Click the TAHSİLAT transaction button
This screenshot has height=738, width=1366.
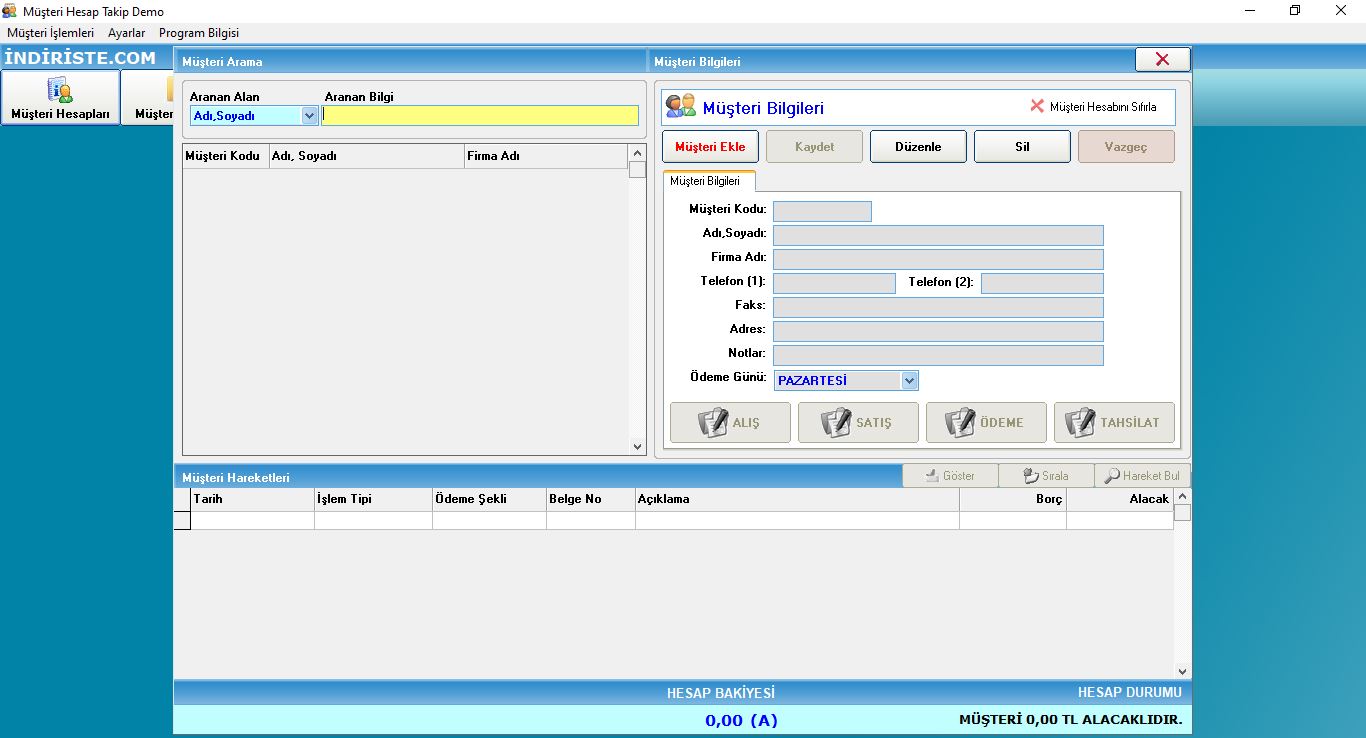tap(1114, 422)
